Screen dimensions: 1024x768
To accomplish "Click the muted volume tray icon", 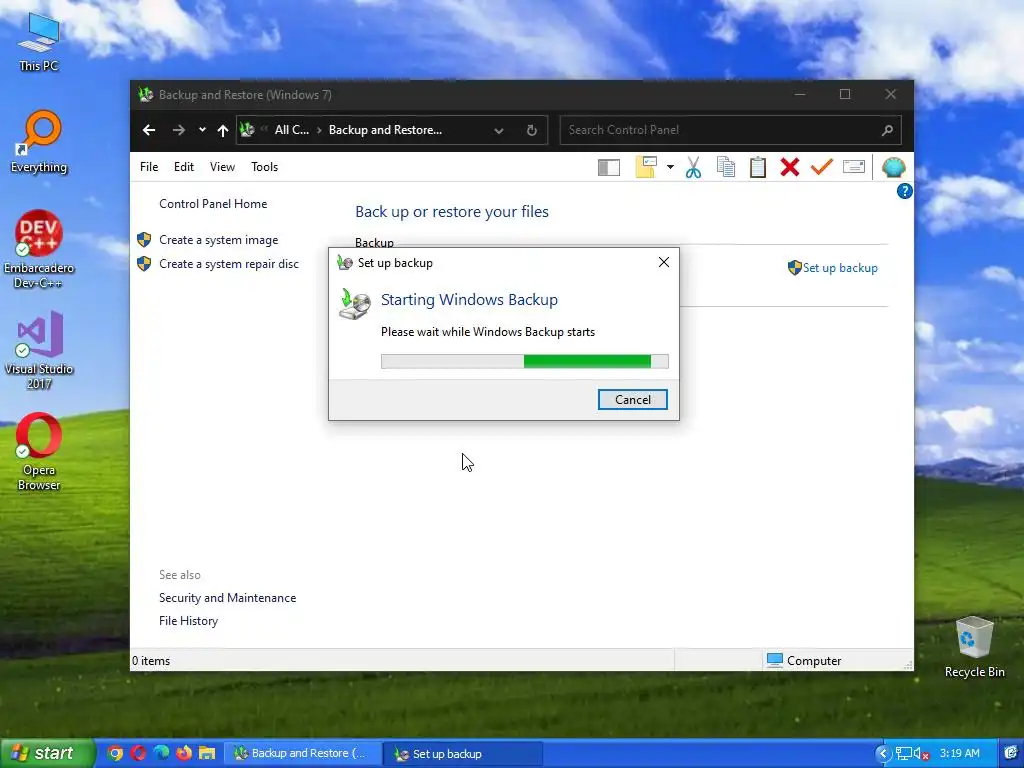I will (x=921, y=754).
